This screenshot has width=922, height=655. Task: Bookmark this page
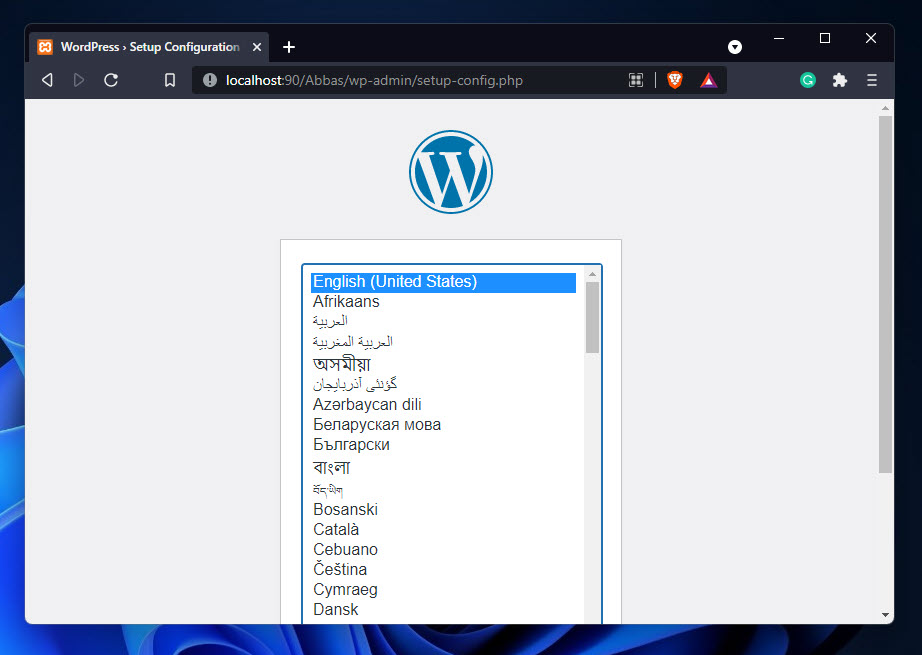(x=170, y=80)
